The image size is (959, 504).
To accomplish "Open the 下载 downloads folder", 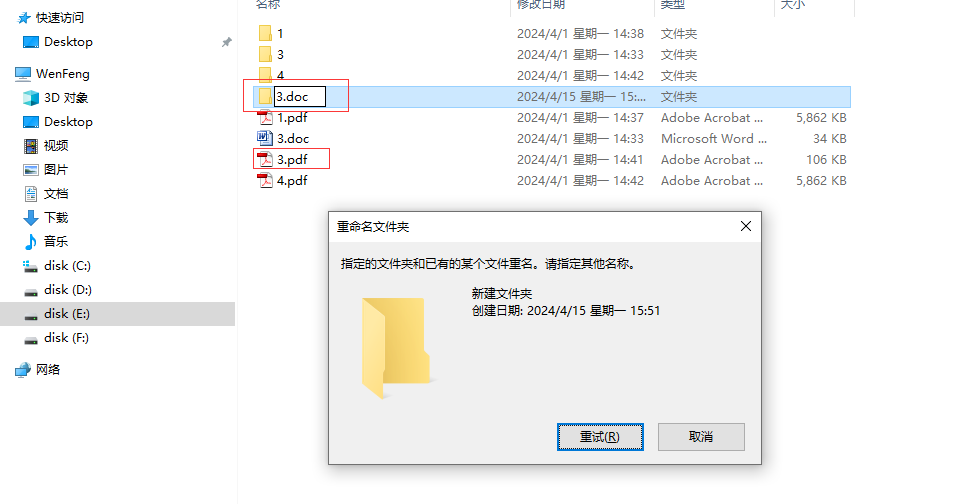I will tap(46, 218).
